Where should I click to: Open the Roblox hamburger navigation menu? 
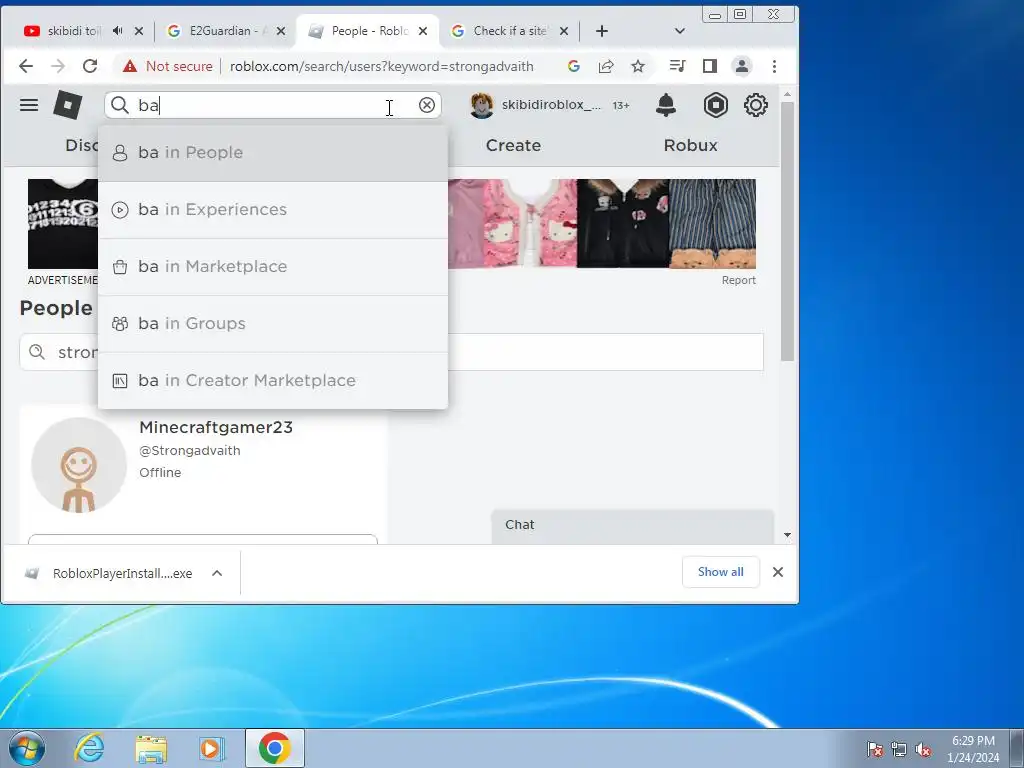tap(29, 105)
